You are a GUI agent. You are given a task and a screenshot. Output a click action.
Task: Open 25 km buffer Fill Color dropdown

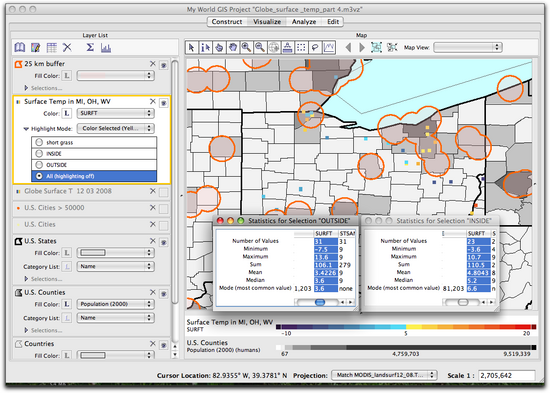[x=115, y=75]
